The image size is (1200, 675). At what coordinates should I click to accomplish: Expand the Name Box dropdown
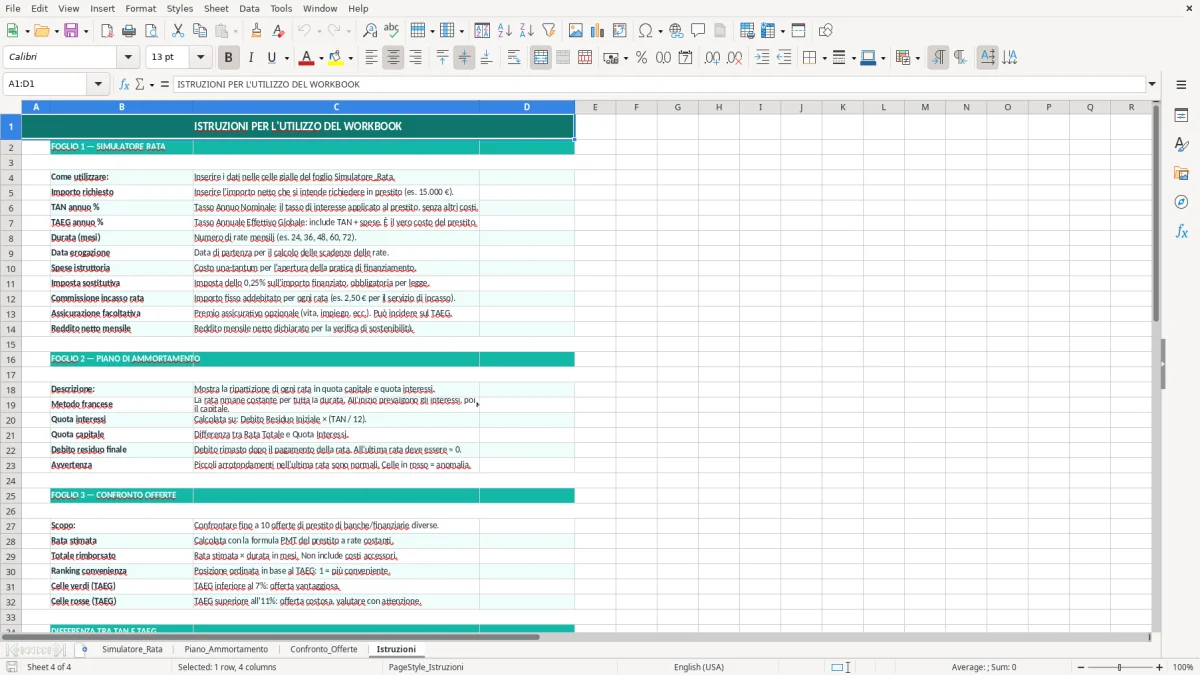[99, 84]
